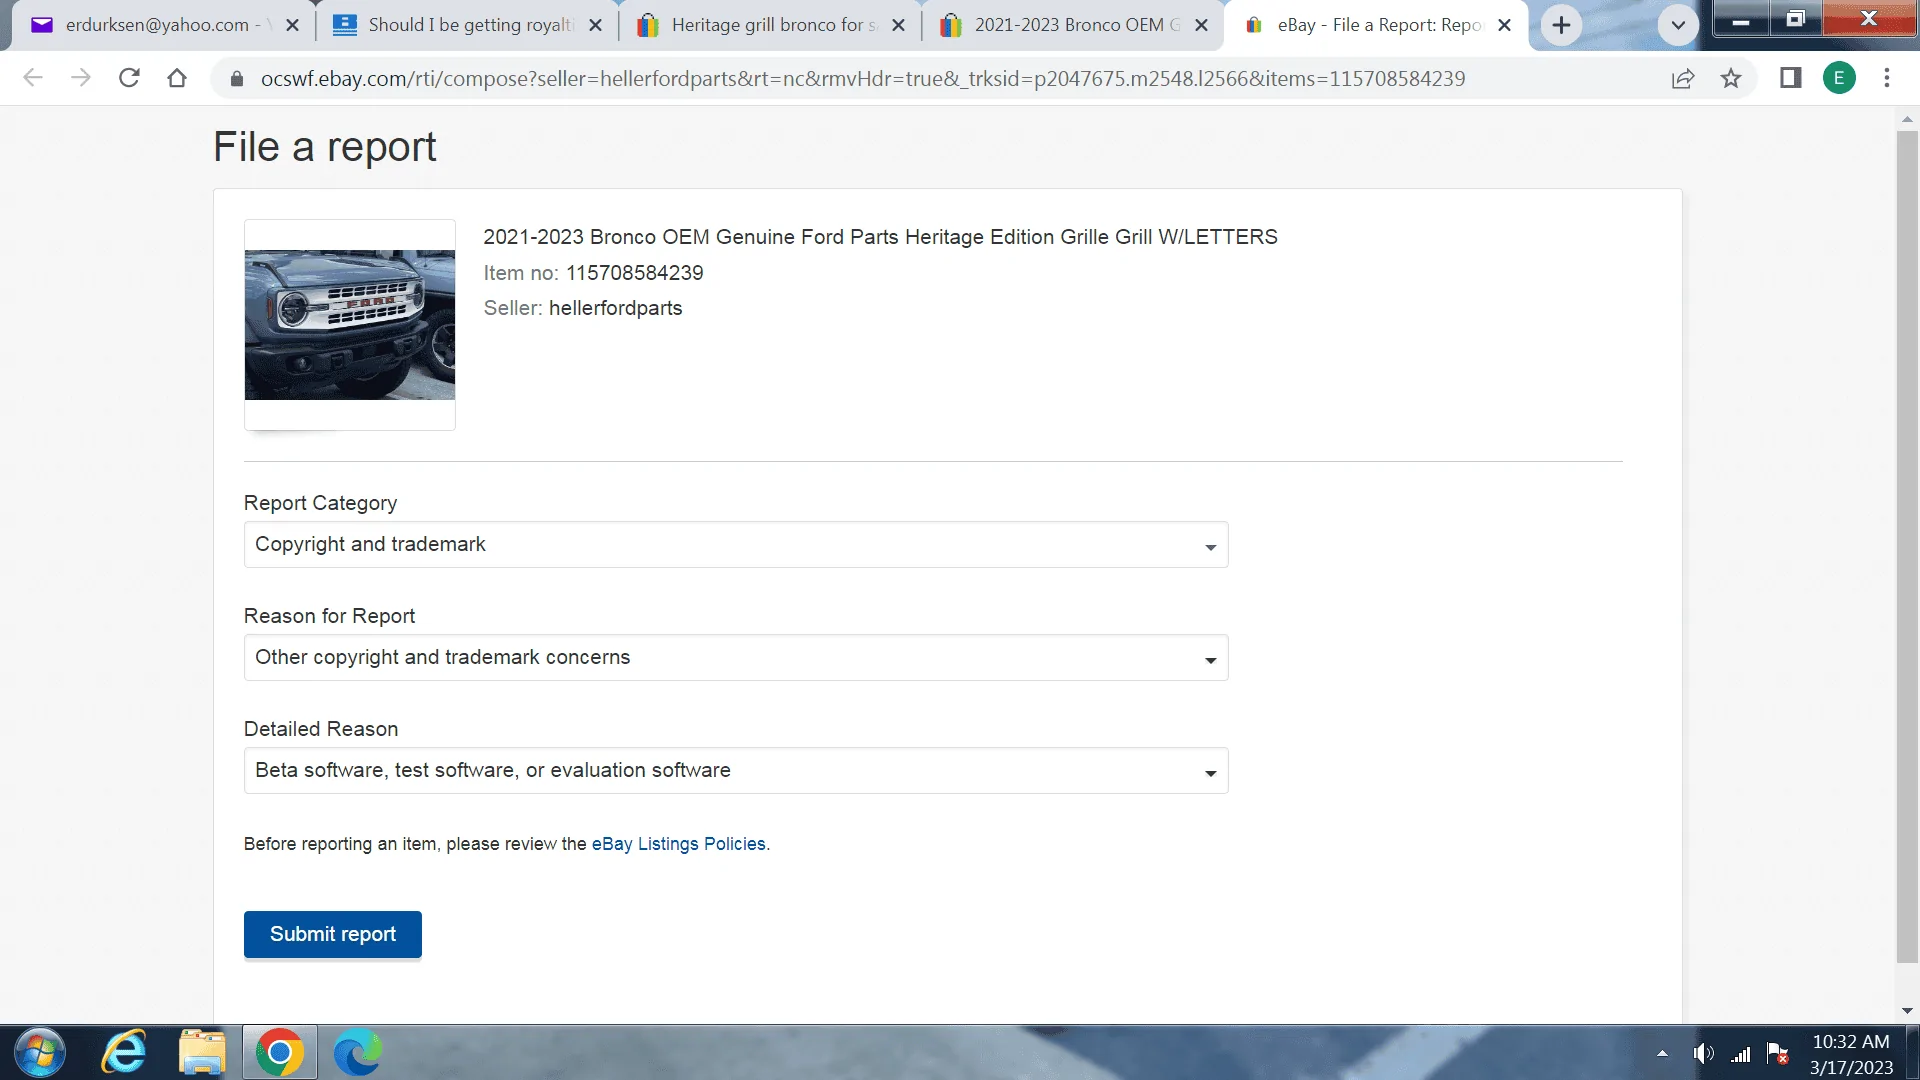Open the tab search dropdown
The width and height of the screenshot is (1920, 1080).
click(x=1678, y=25)
